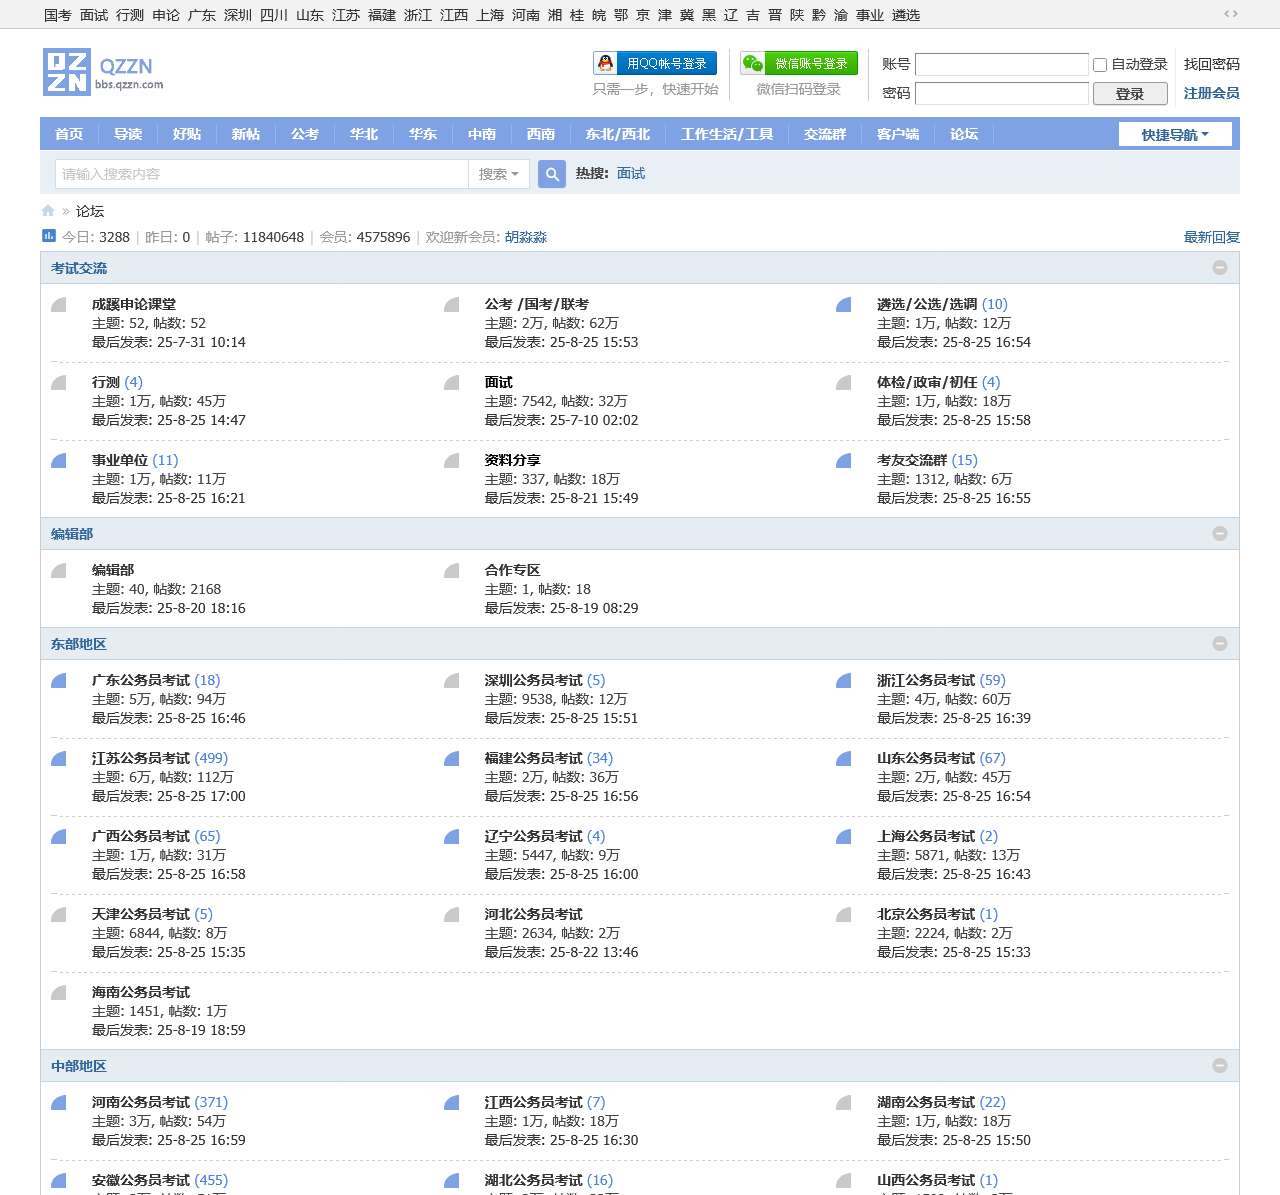This screenshot has width=1280, height=1195.
Task: Collapse the 编辑部 section
Action: coord(1220,534)
